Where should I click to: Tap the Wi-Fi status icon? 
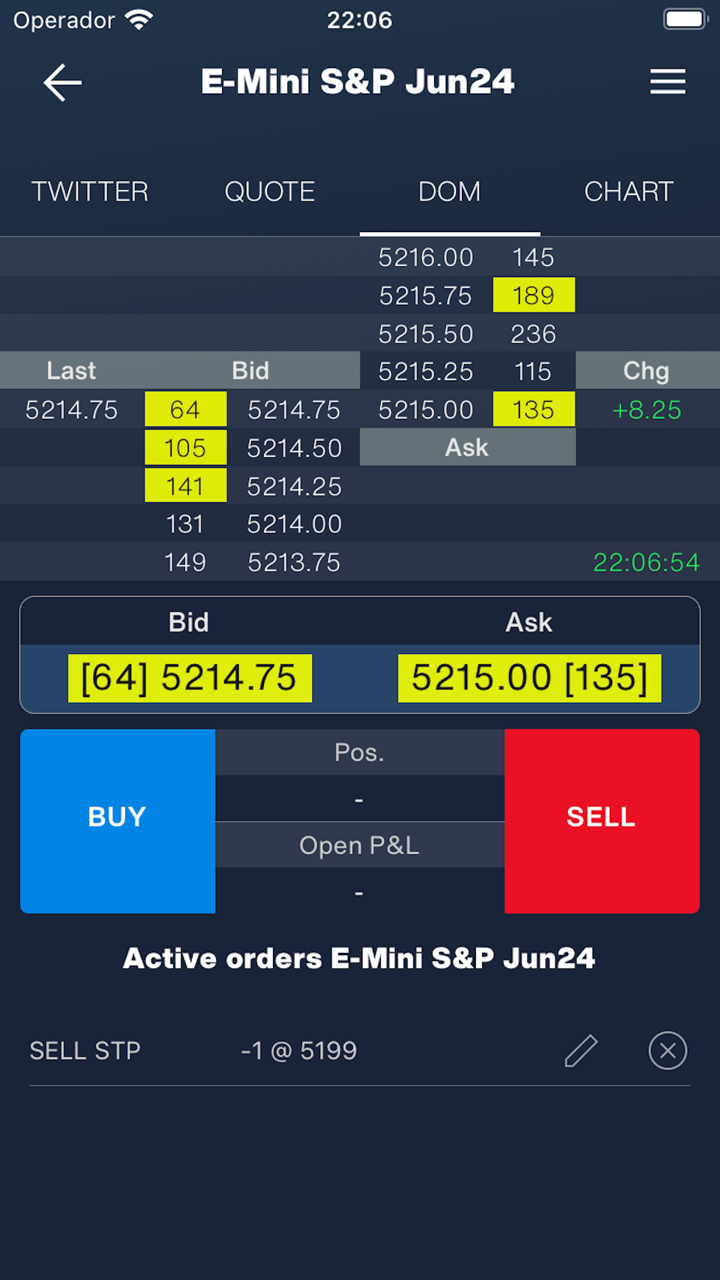[x=140, y=20]
